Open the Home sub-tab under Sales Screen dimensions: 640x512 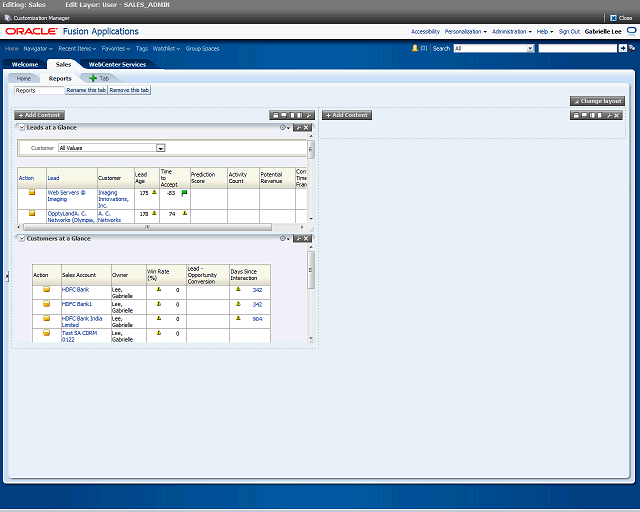pyautogui.click(x=24, y=78)
